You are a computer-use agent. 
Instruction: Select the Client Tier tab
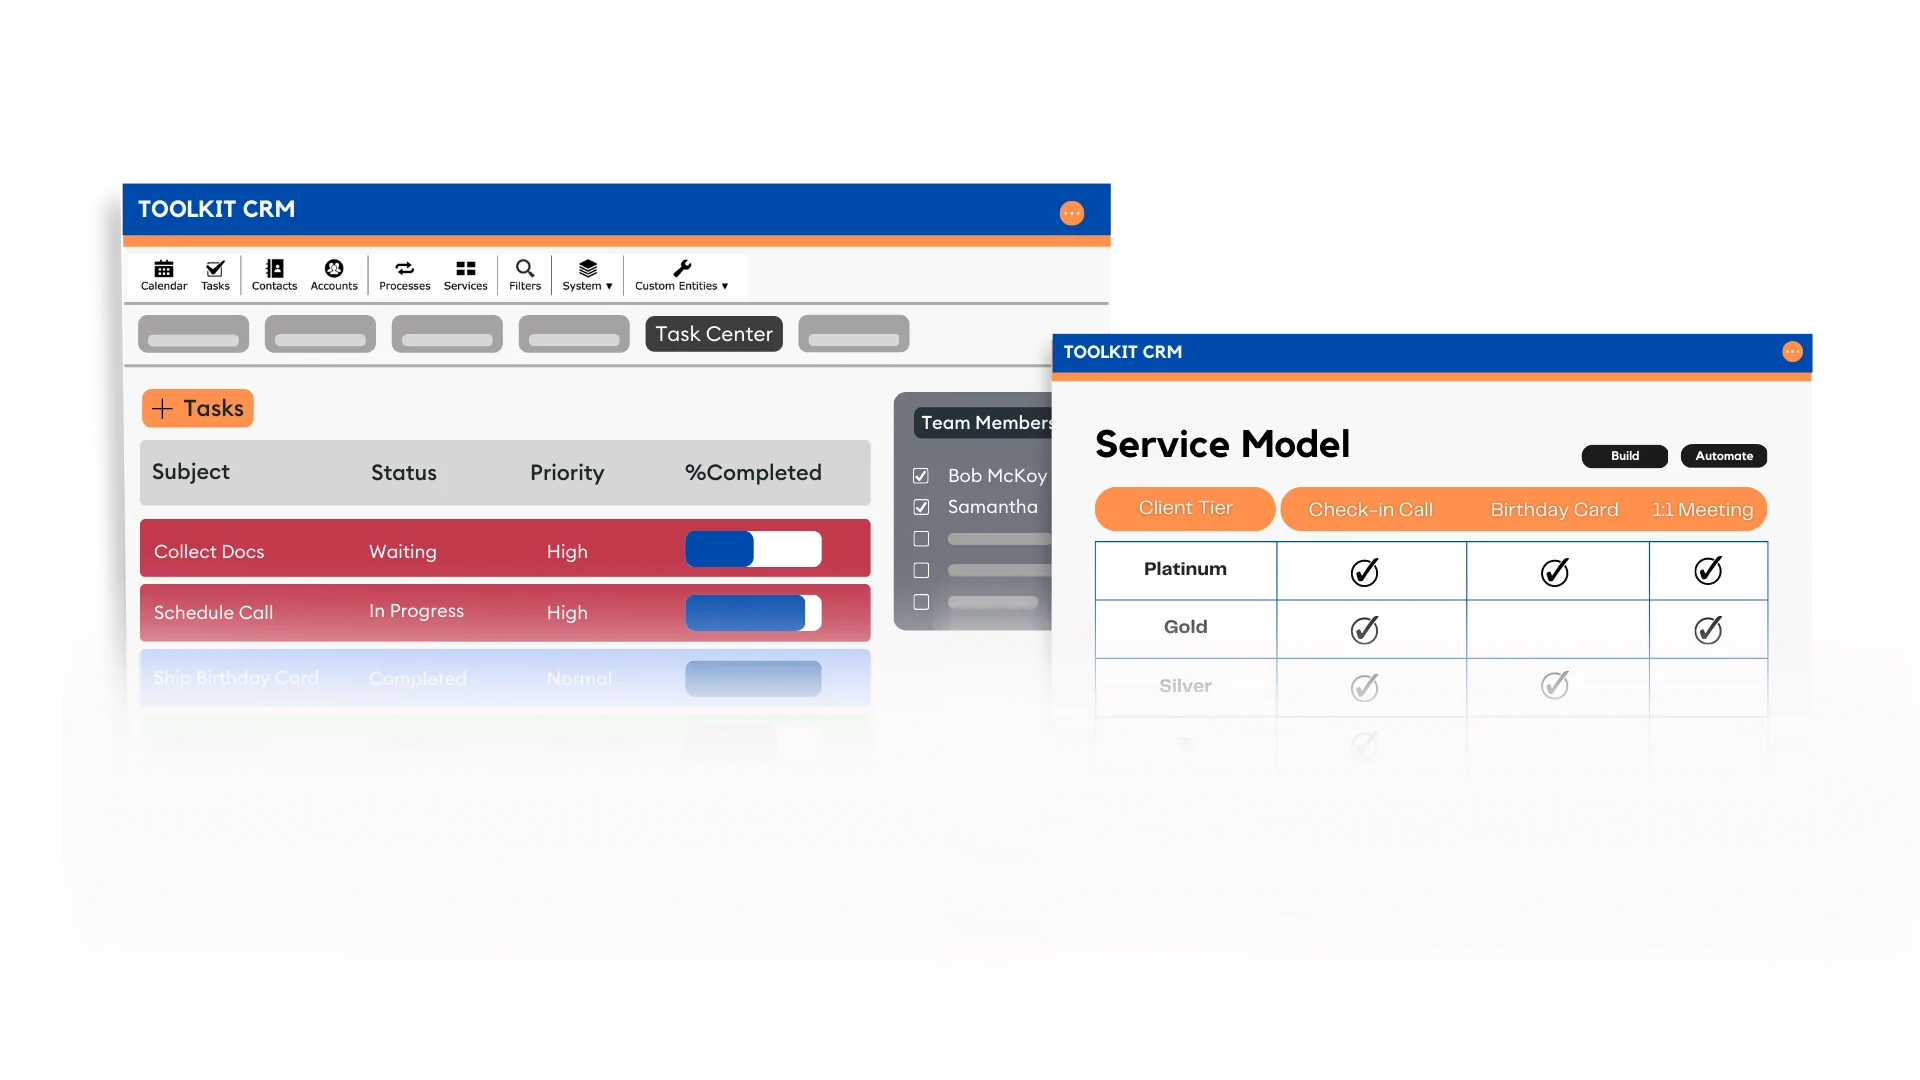coord(1183,508)
